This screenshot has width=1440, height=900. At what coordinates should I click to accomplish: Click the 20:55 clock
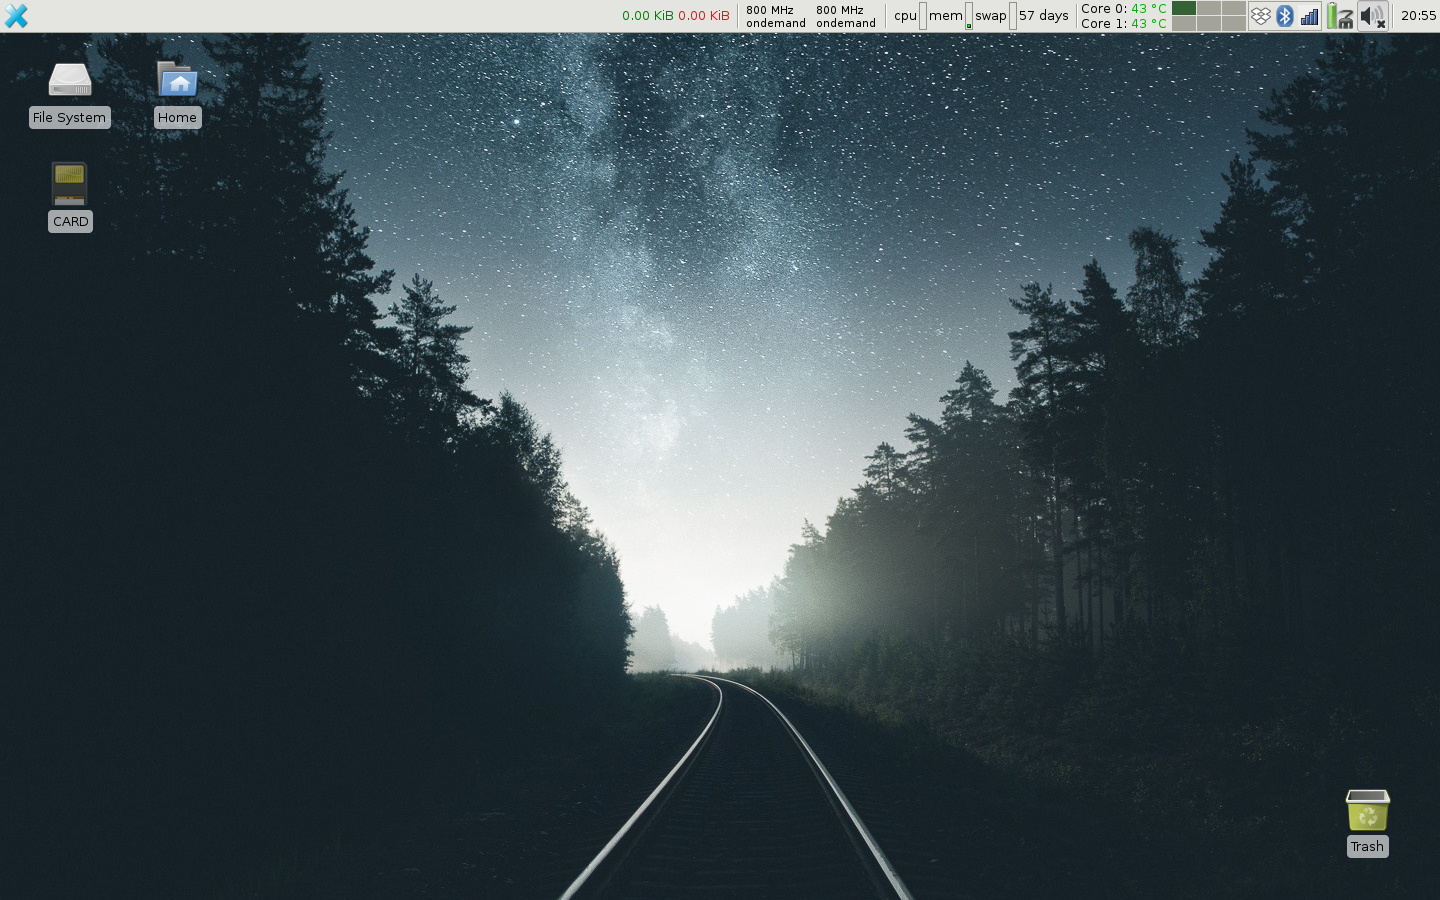(1418, 16)
